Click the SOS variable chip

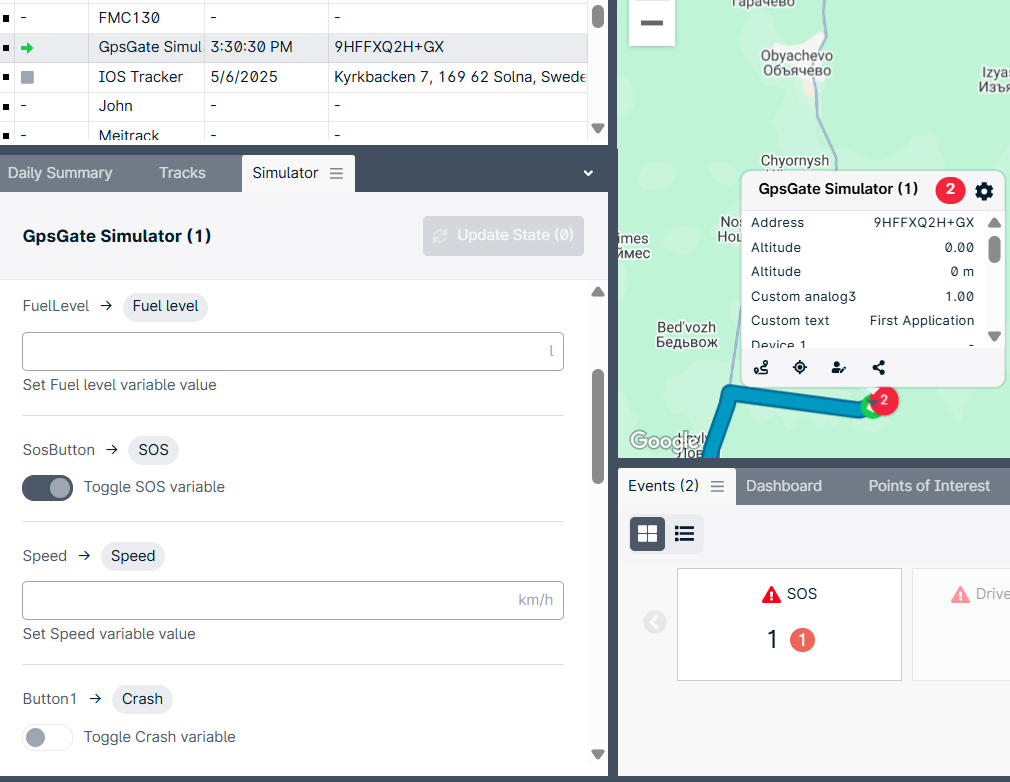click(x=153, y=450)
